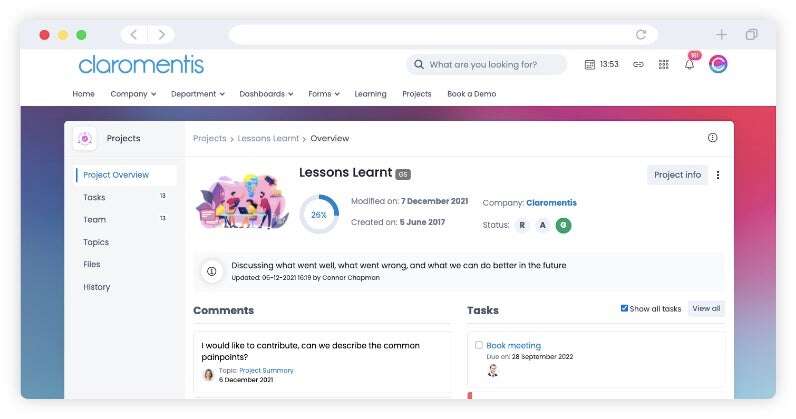Screen dimensions: 796x419
Task: Click the Projects app icon in sidebar
Action: [x=85, y=139]
